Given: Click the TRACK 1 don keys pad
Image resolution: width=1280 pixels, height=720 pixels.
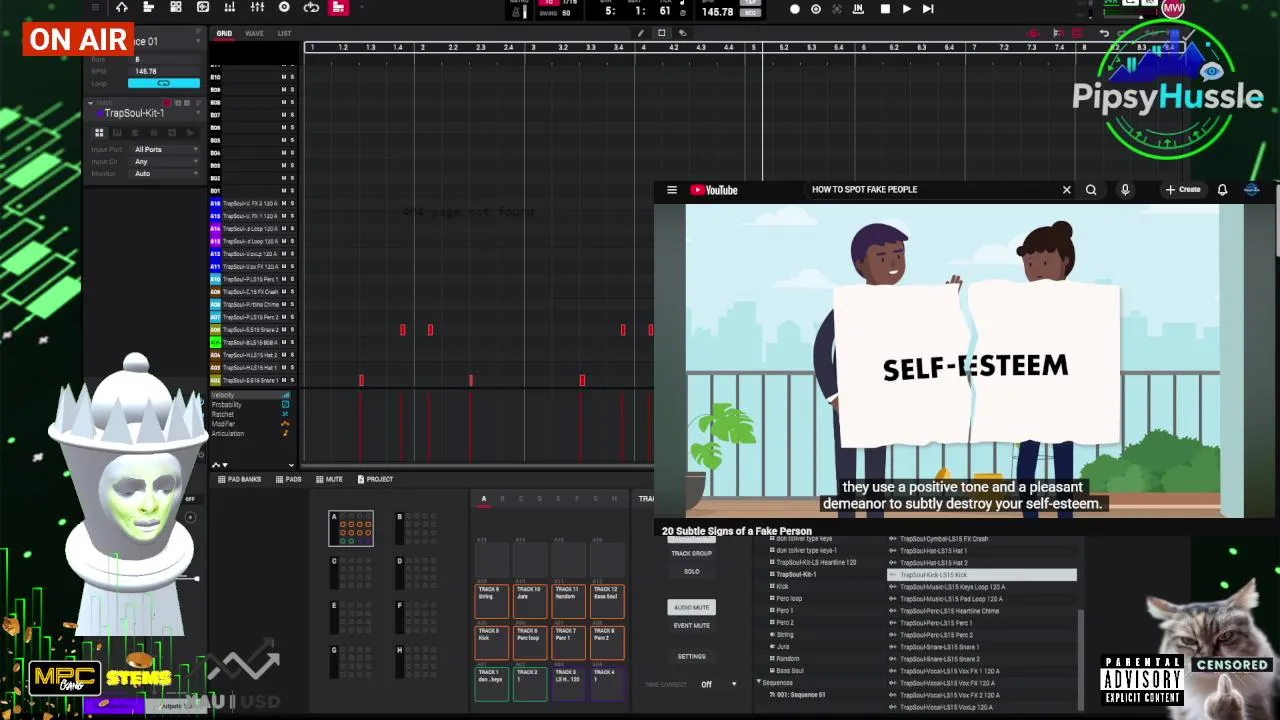Looking at the screenshot, I should click(x=491, y=684).
